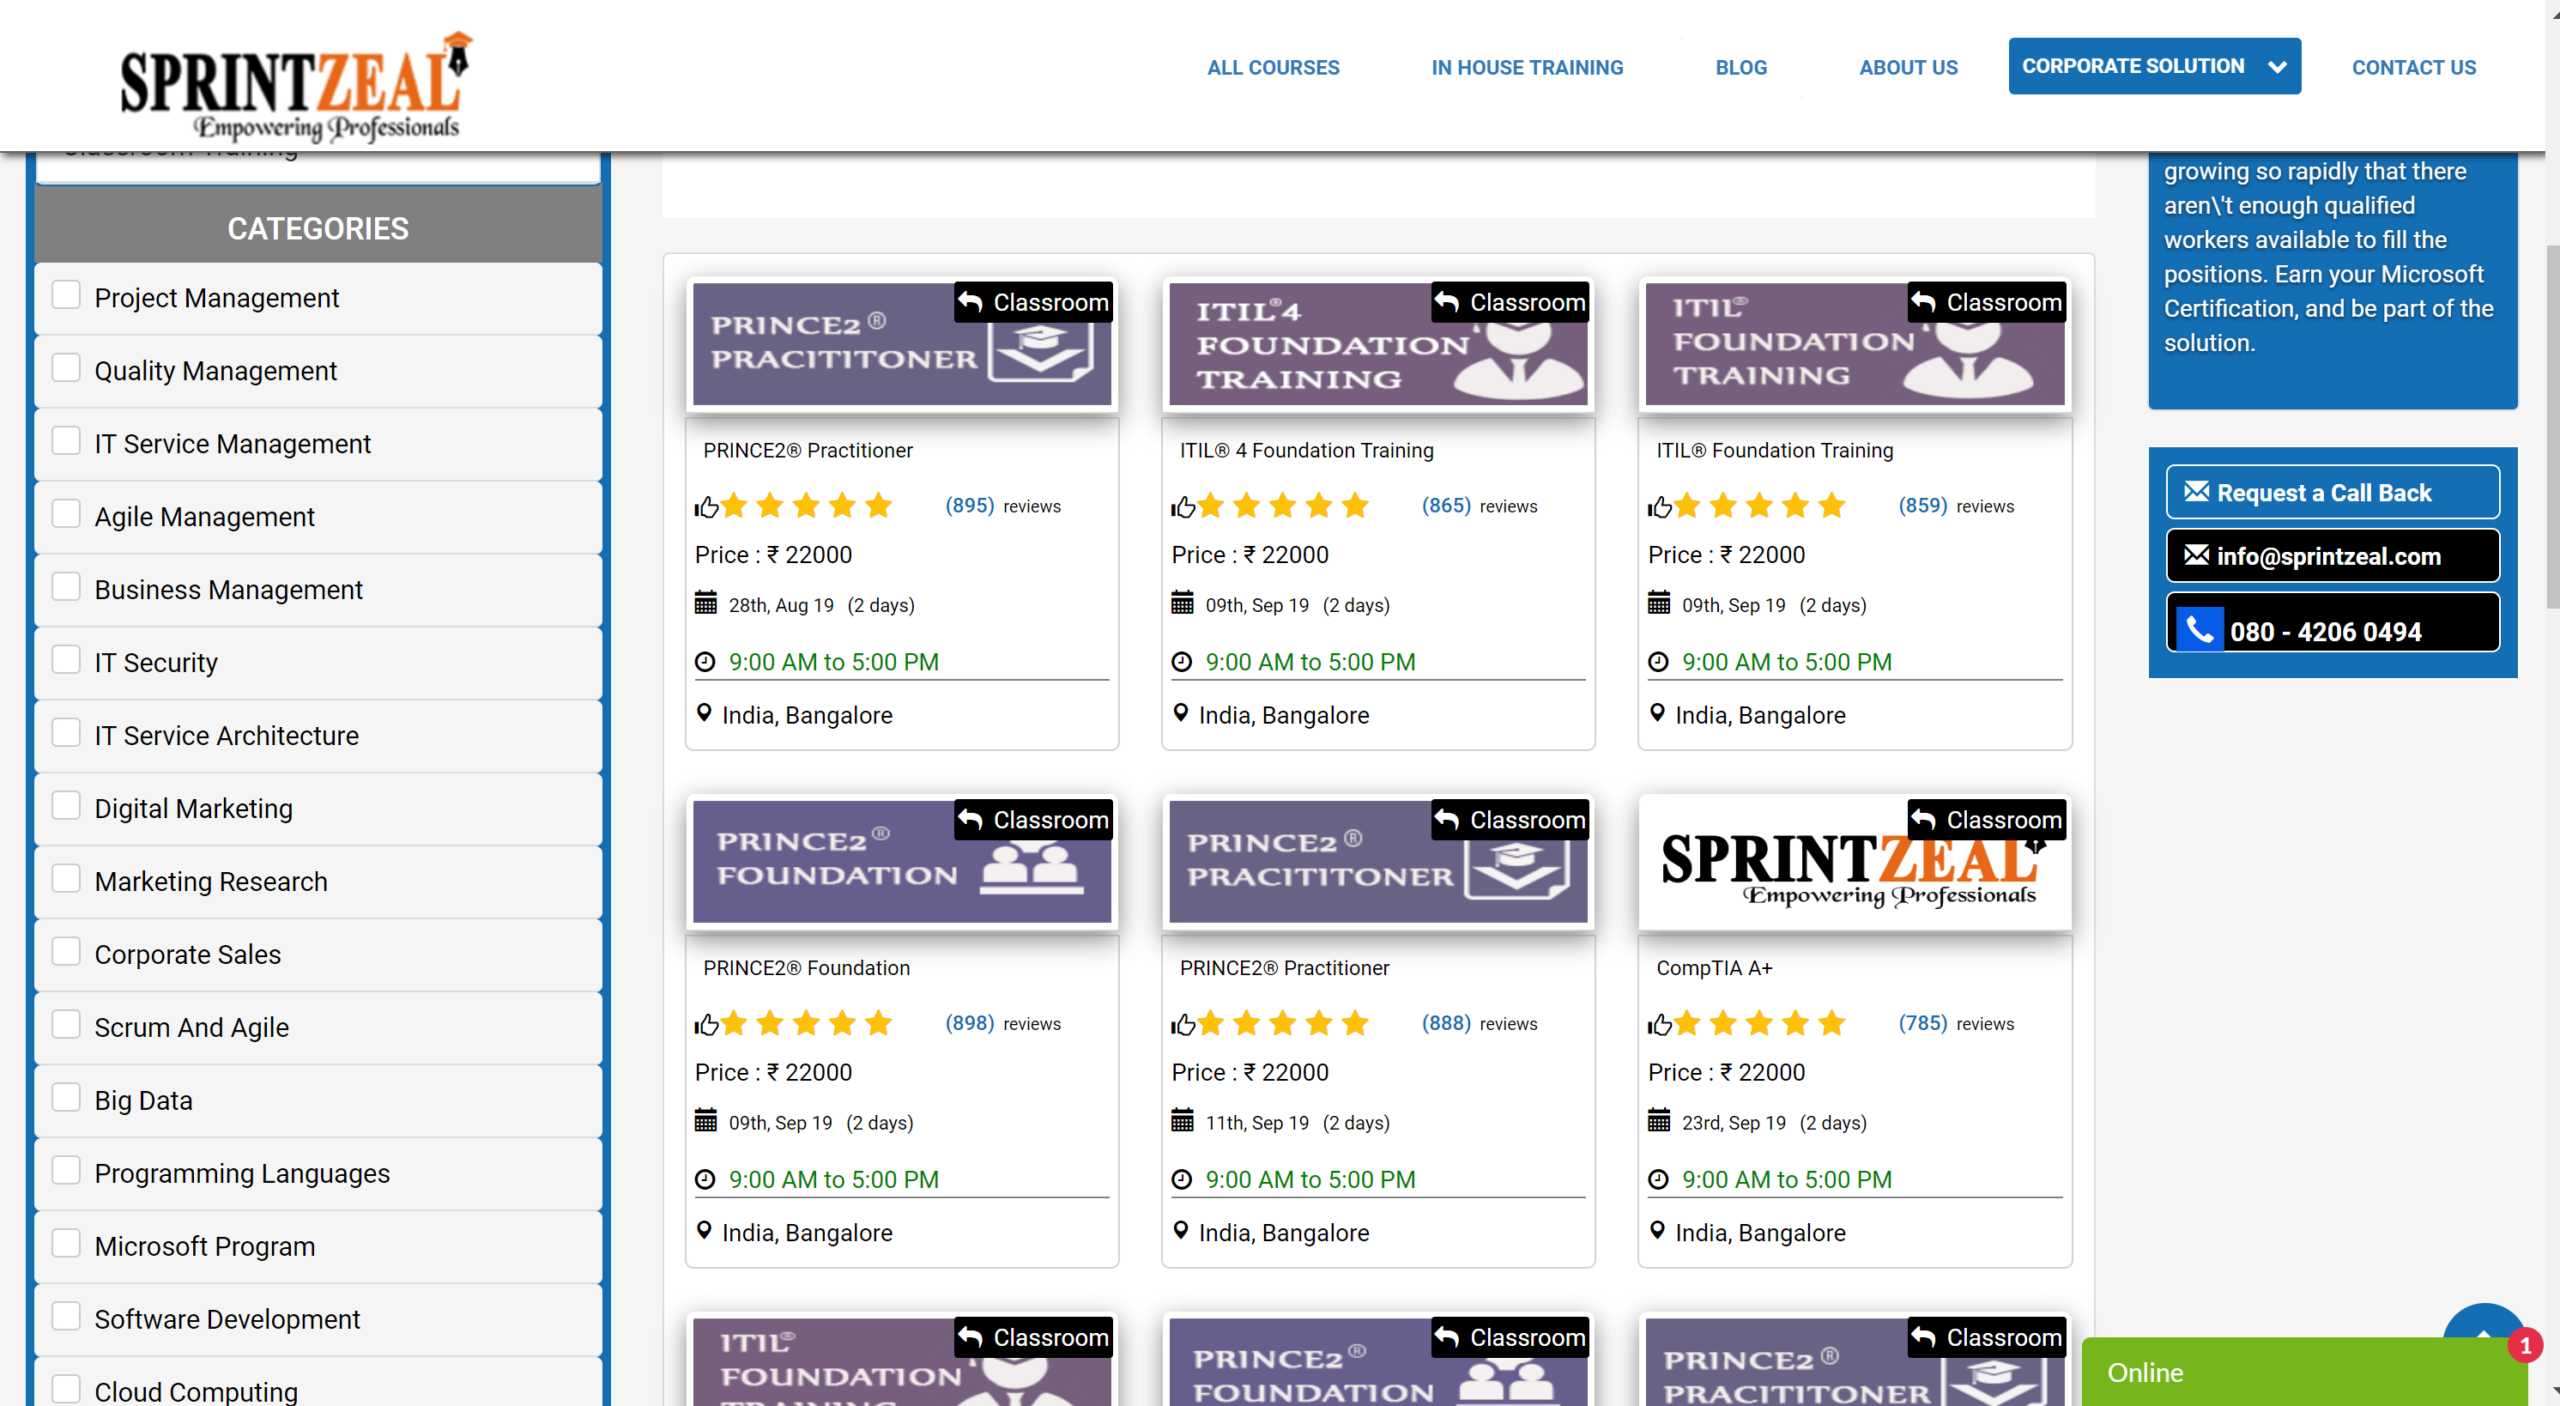Check the Quality Management category checkbox
The height and width of the screenshot is (1406, 2560).
[66, 368]
